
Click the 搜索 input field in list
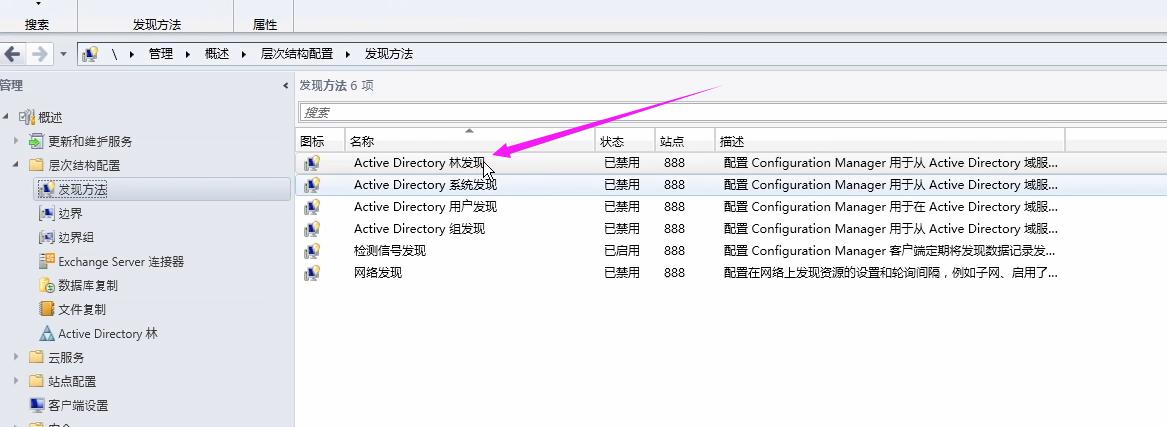coord(732,112)
